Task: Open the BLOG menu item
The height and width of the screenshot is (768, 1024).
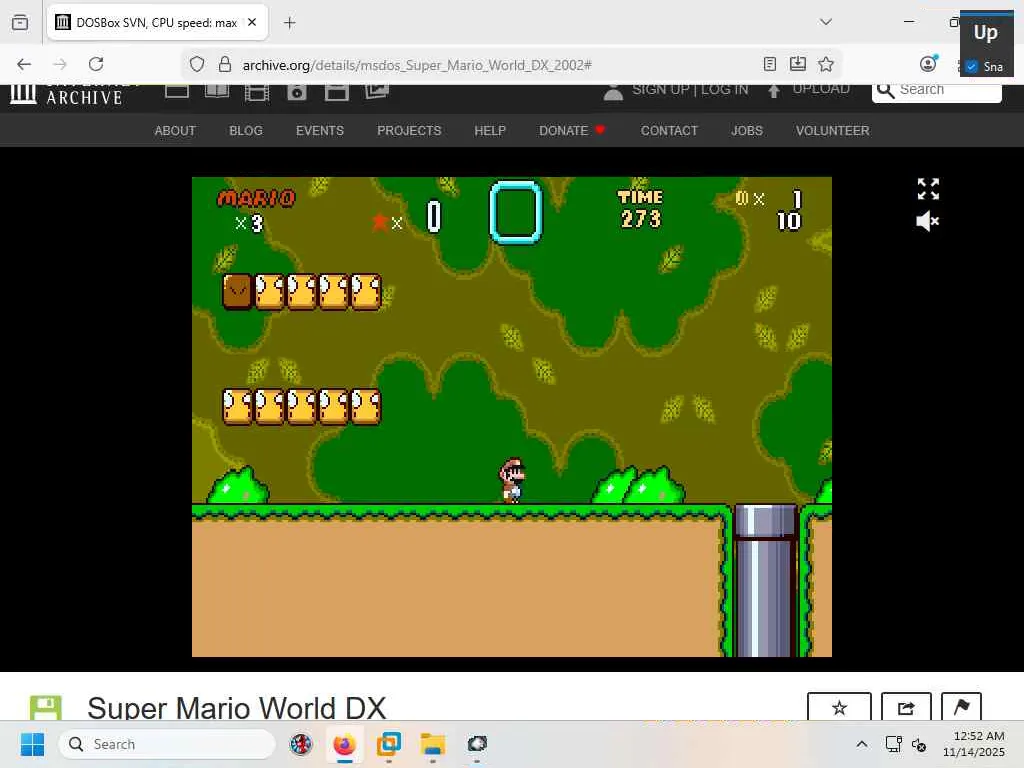Action: [246, 131]
